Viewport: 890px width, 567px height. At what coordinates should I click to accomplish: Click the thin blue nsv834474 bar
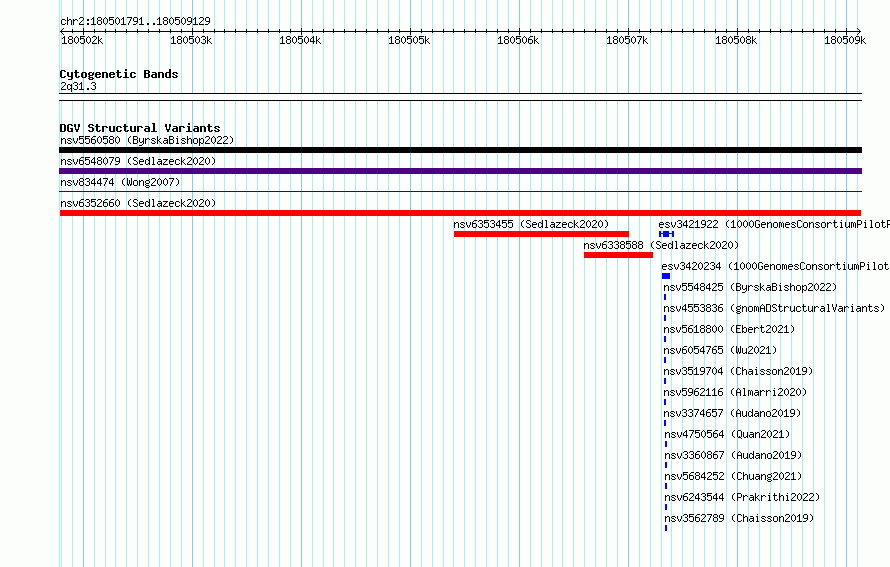point(460,192)
